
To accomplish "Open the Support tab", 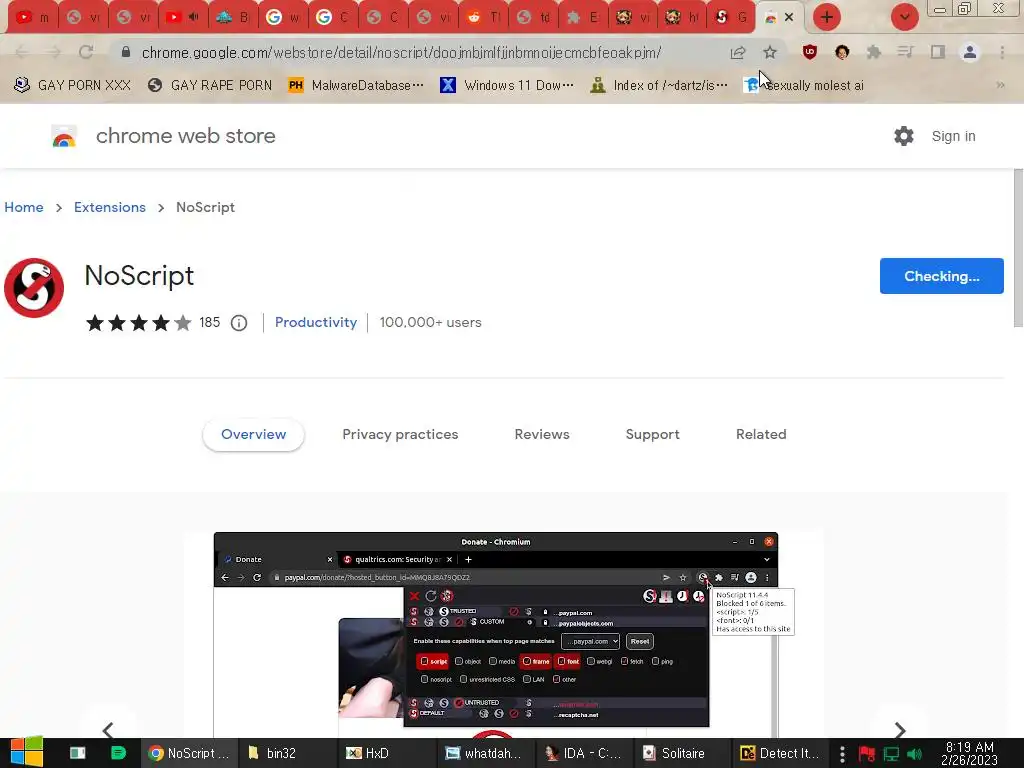I will click(x=652, y=434).
